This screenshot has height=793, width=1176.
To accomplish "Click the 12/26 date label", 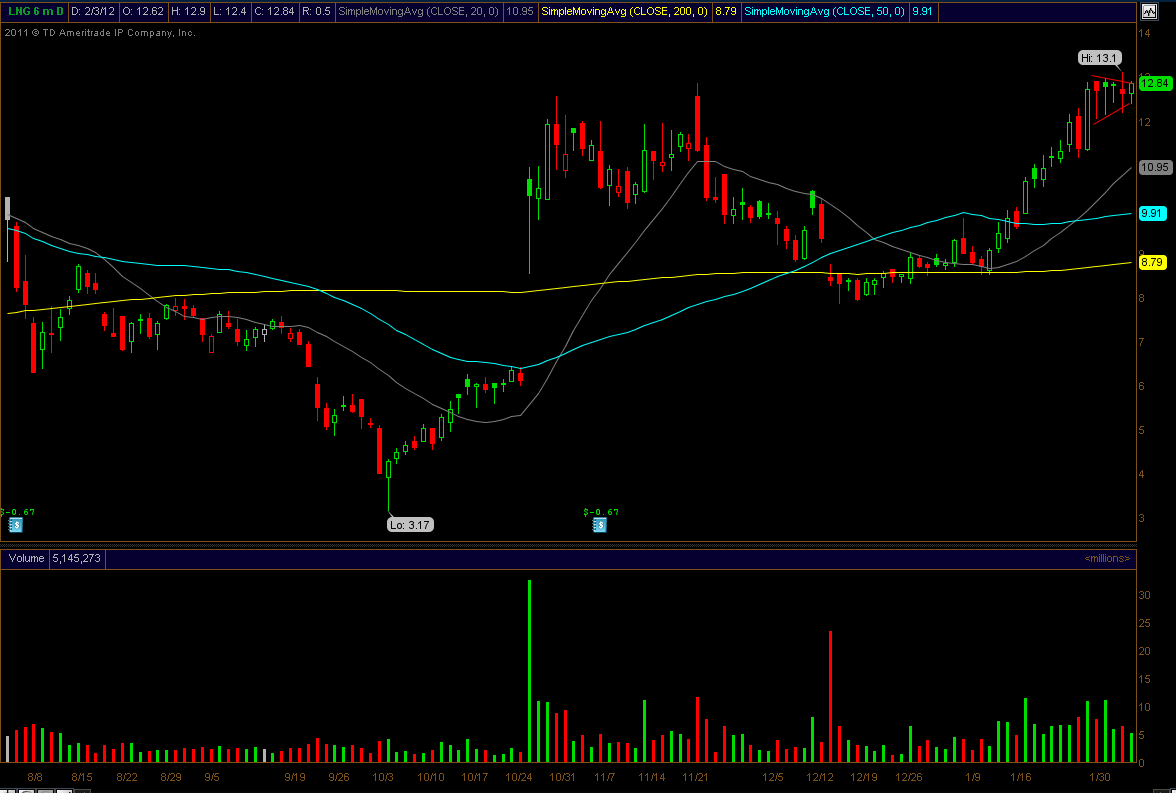I will (x=908, y=777).
